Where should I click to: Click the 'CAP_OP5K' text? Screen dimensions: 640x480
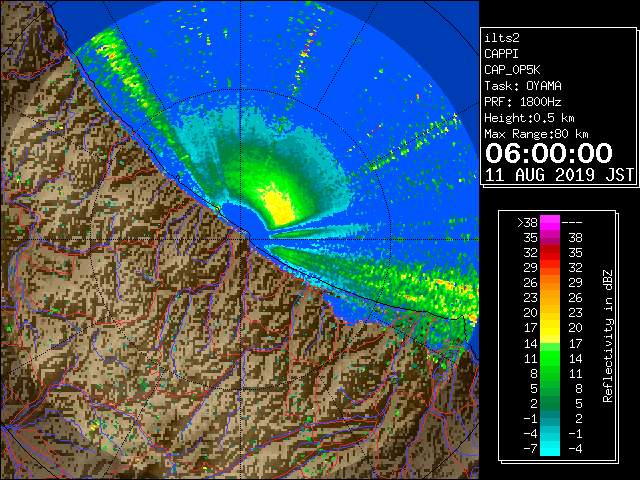coord(512,70)
